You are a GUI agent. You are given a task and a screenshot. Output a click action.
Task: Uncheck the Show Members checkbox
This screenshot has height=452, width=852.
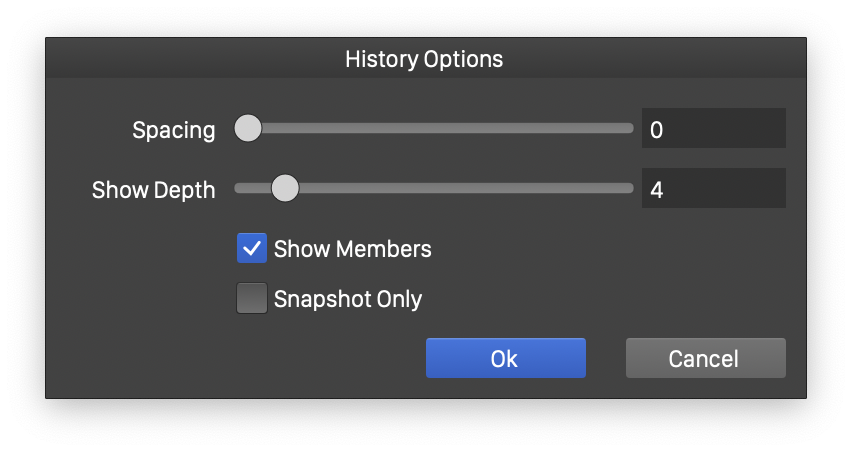click(x=252, y=248)
